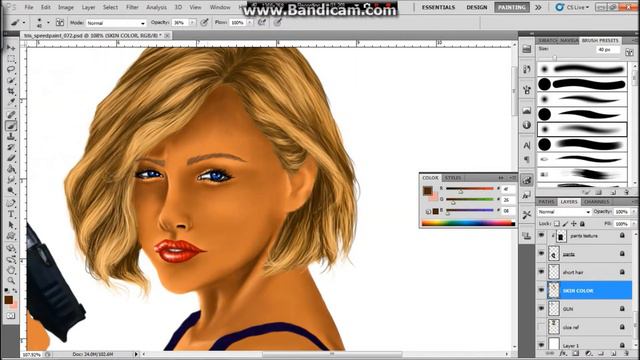Screen dimensions: 640x360
Task: Expand more workspaces chevron
Action: [538, 7]
